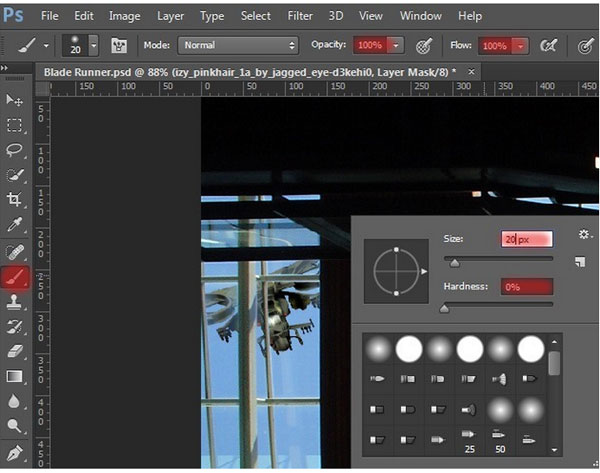The height and width of the screenshot is (473, 600).
Task: Select the Blur tool
Action: (x=14, y=401)
